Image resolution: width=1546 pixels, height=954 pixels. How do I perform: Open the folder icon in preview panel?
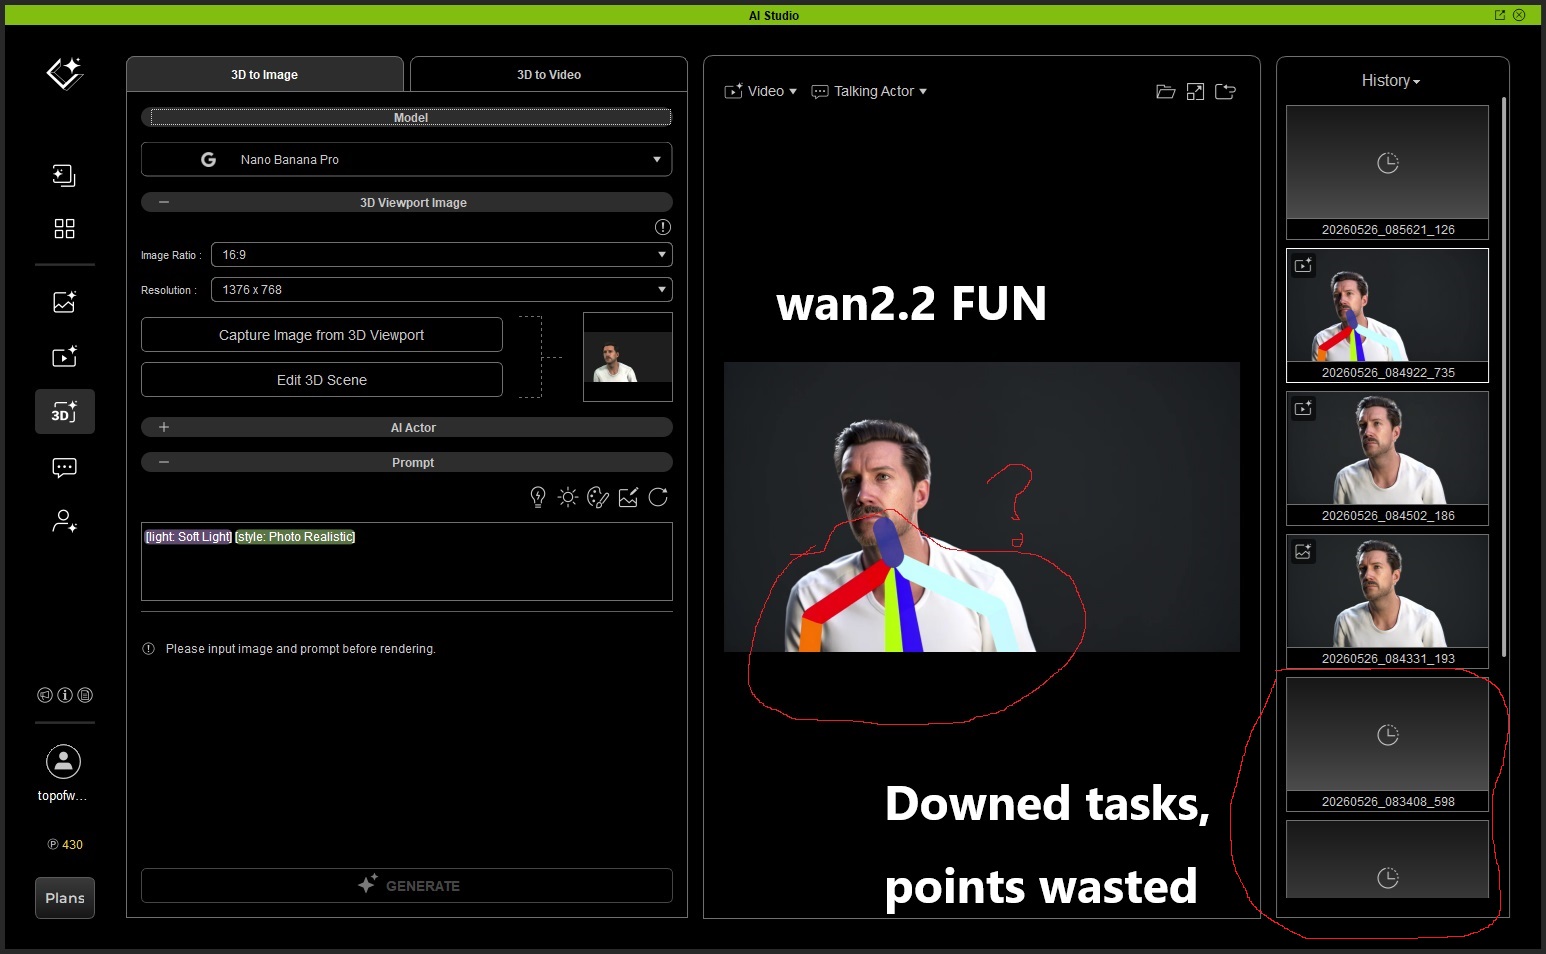1165,92
